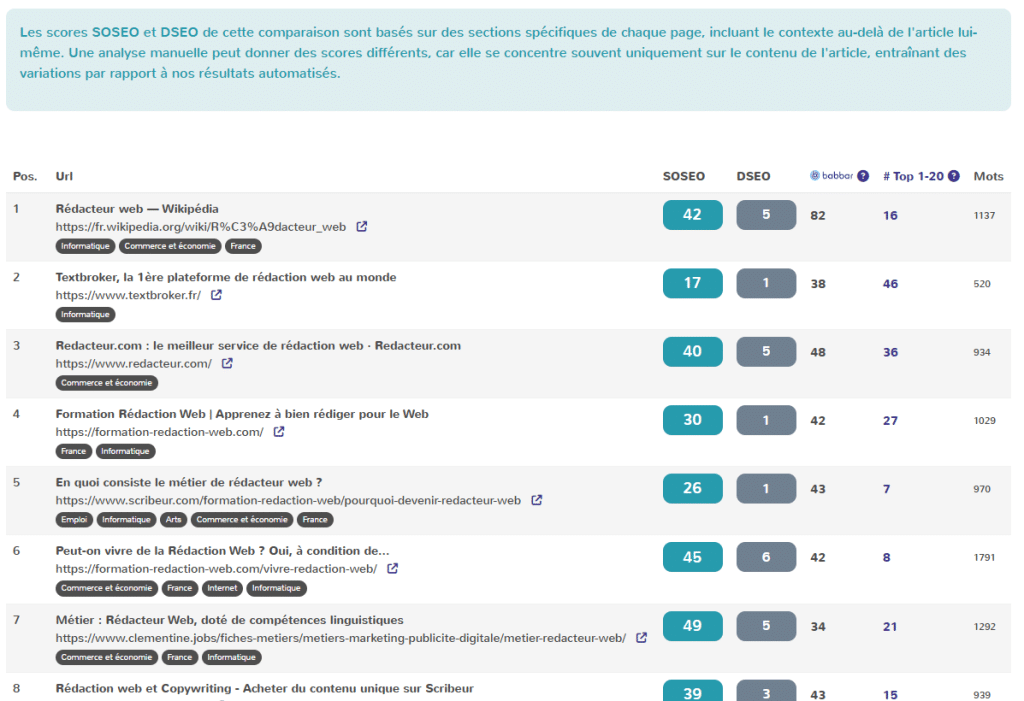Click the https://www.textbroker.fr/ URL

128,295
